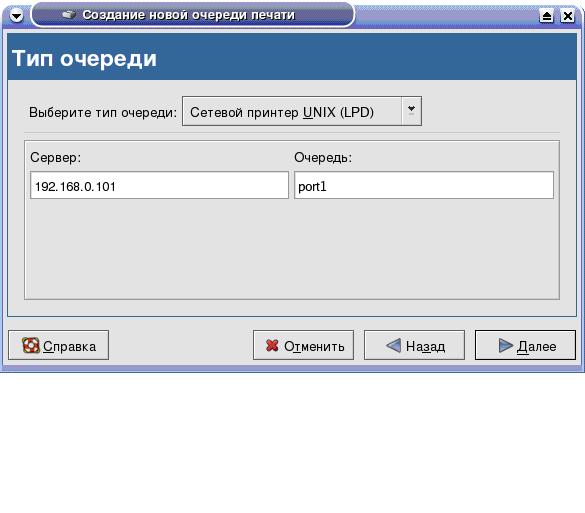Open the window menu in the title bar
Image resolution: width=585 pixels, height=513 pixels.
click(16, 16)
